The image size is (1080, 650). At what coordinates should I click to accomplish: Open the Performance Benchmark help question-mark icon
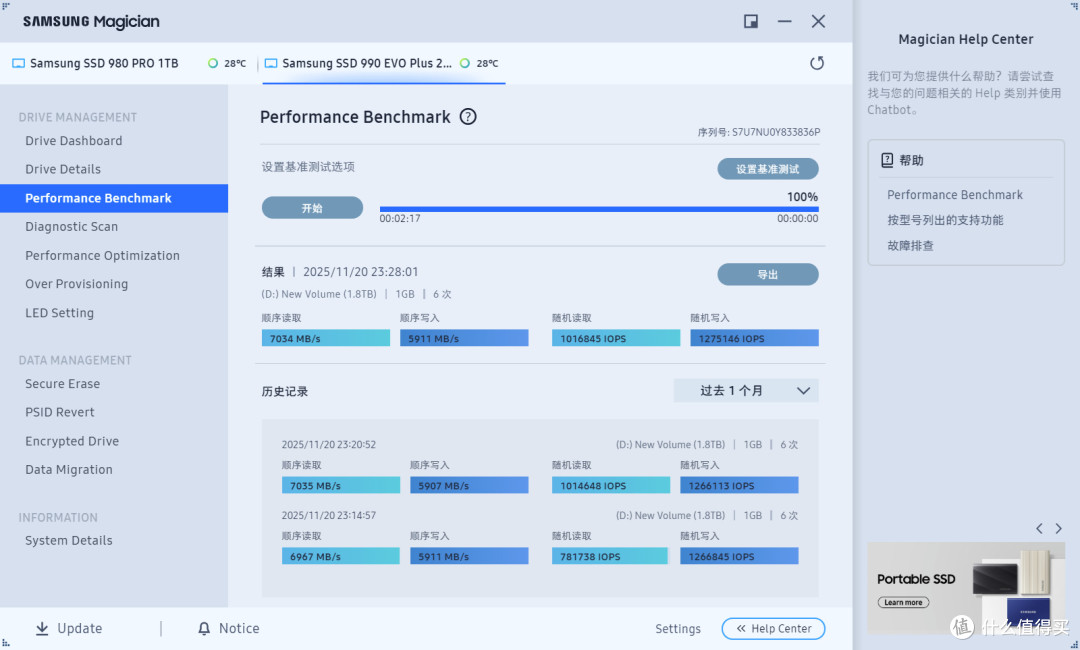(468, 117)
